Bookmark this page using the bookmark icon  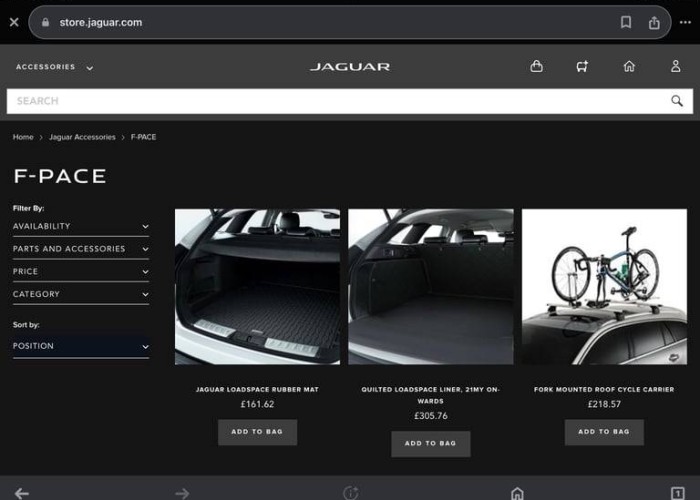626,22
